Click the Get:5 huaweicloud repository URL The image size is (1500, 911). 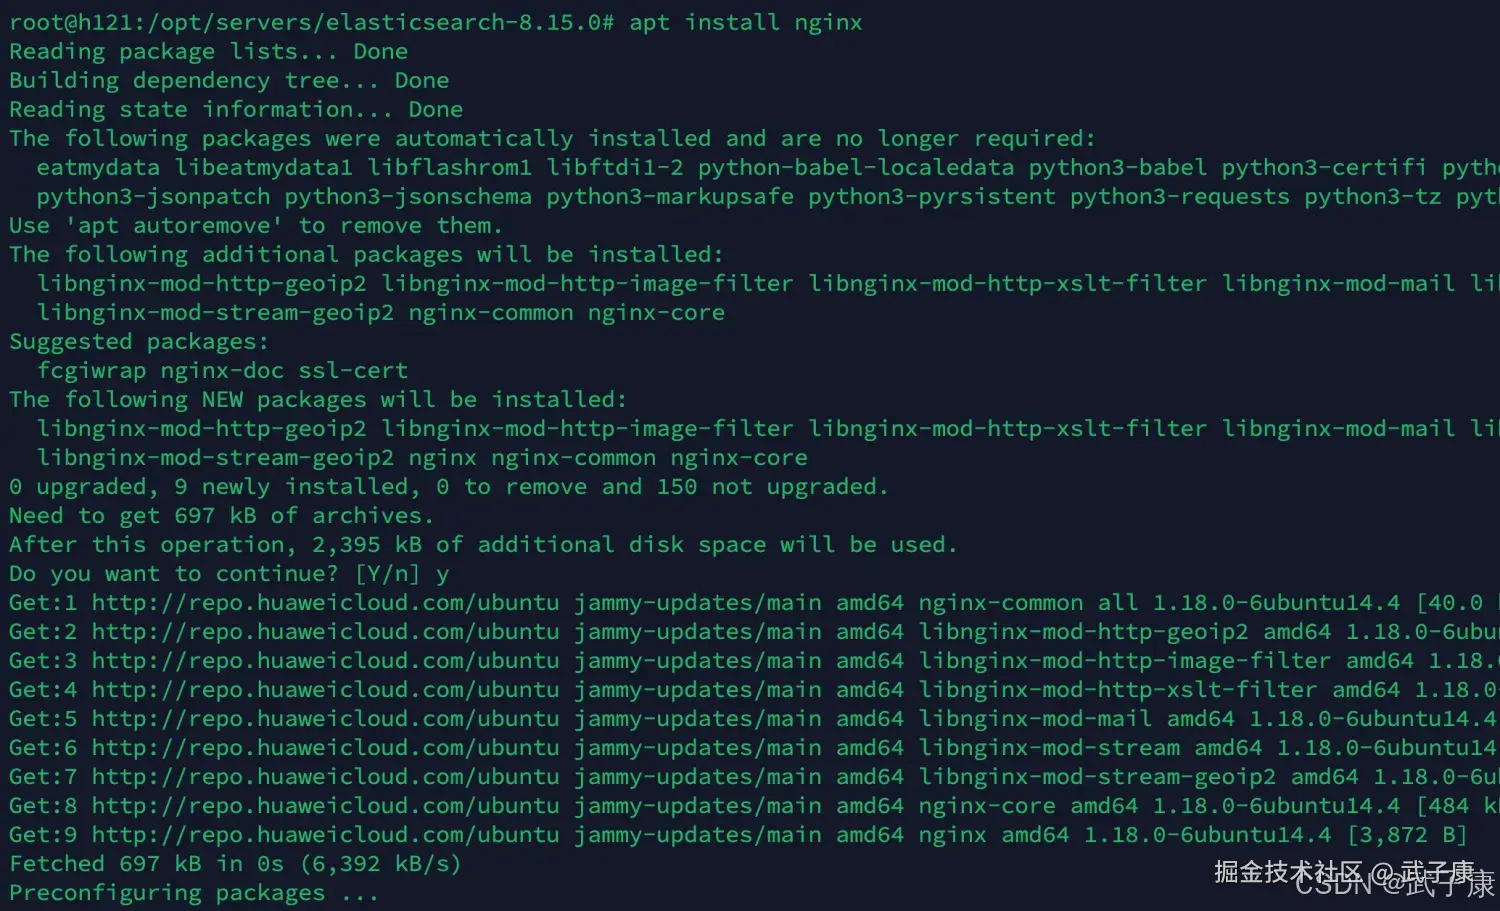[x=325, y=719]
